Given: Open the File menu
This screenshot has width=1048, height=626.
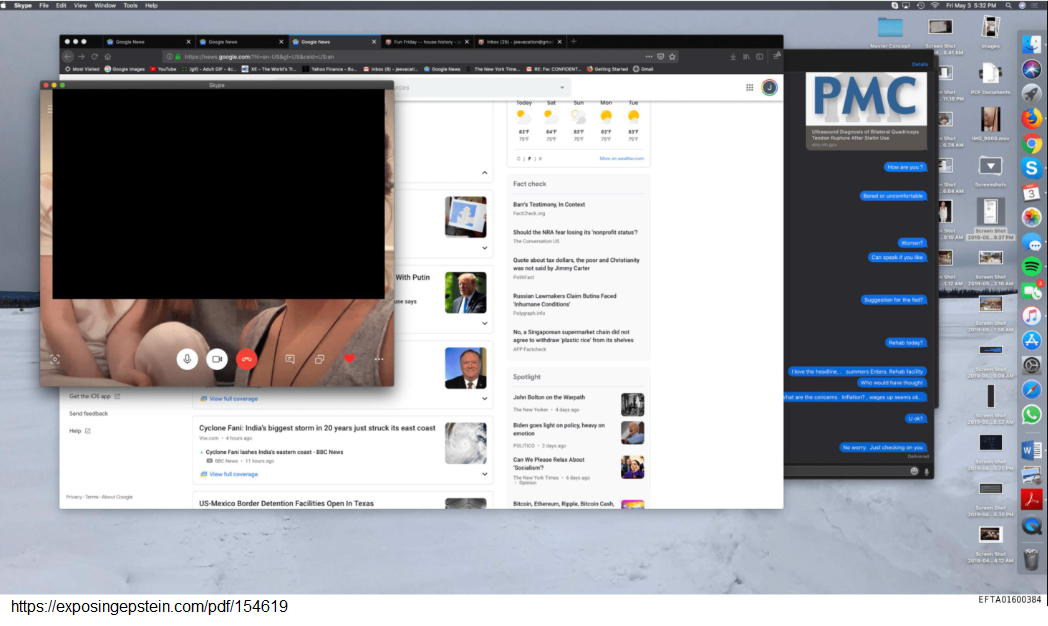Looking at the screenshot, I should tap(44, 5).
